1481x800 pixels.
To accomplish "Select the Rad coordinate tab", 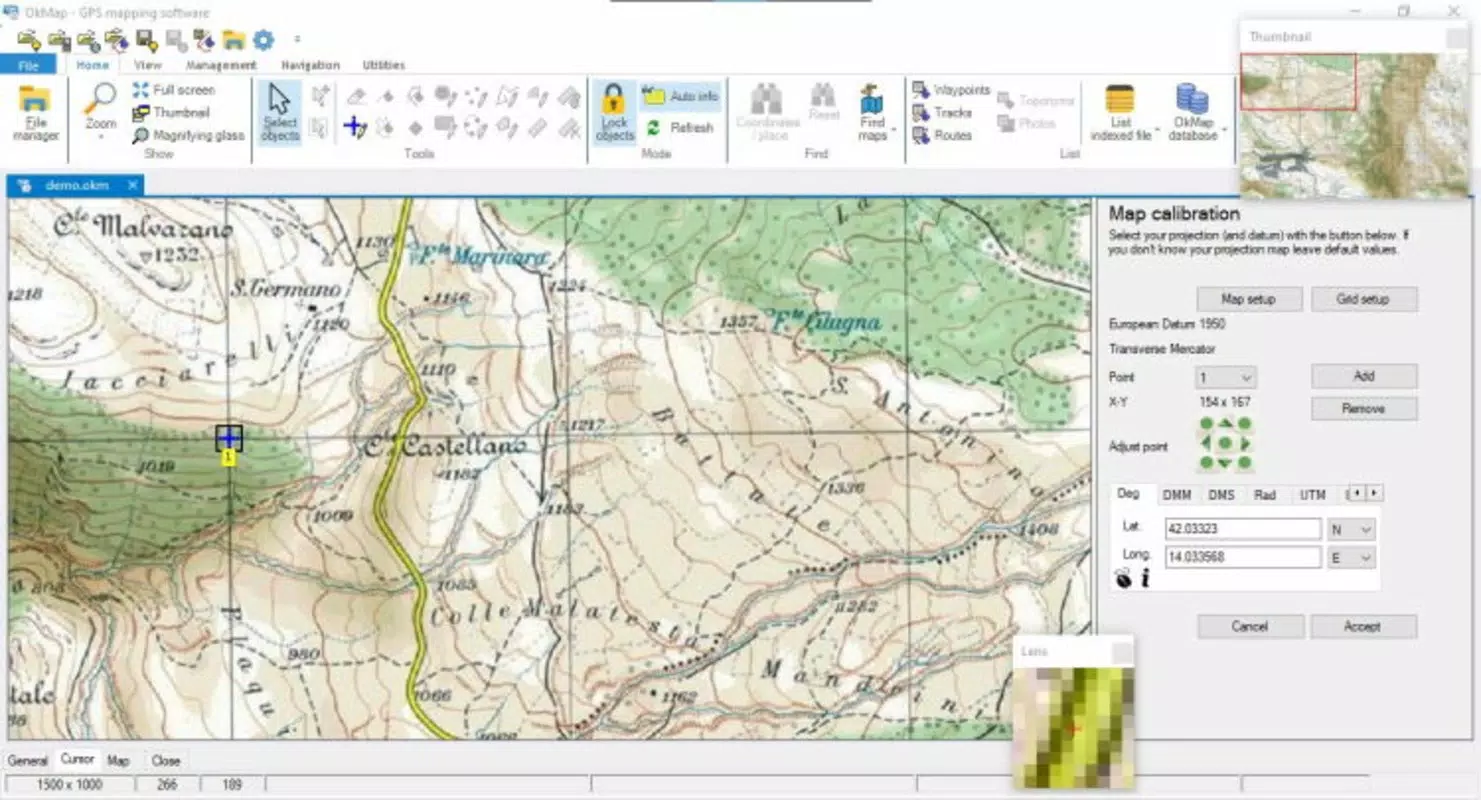I will point(1265,494).
